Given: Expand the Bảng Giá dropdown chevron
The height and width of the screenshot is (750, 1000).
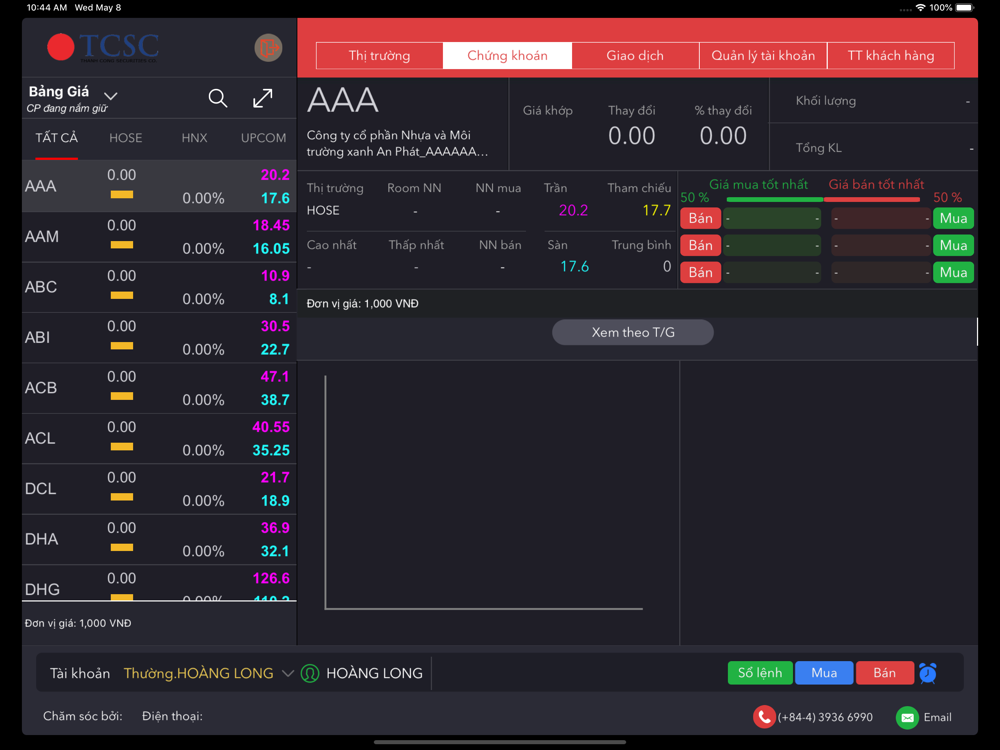Looking at the screenshot, I should 111,96.
